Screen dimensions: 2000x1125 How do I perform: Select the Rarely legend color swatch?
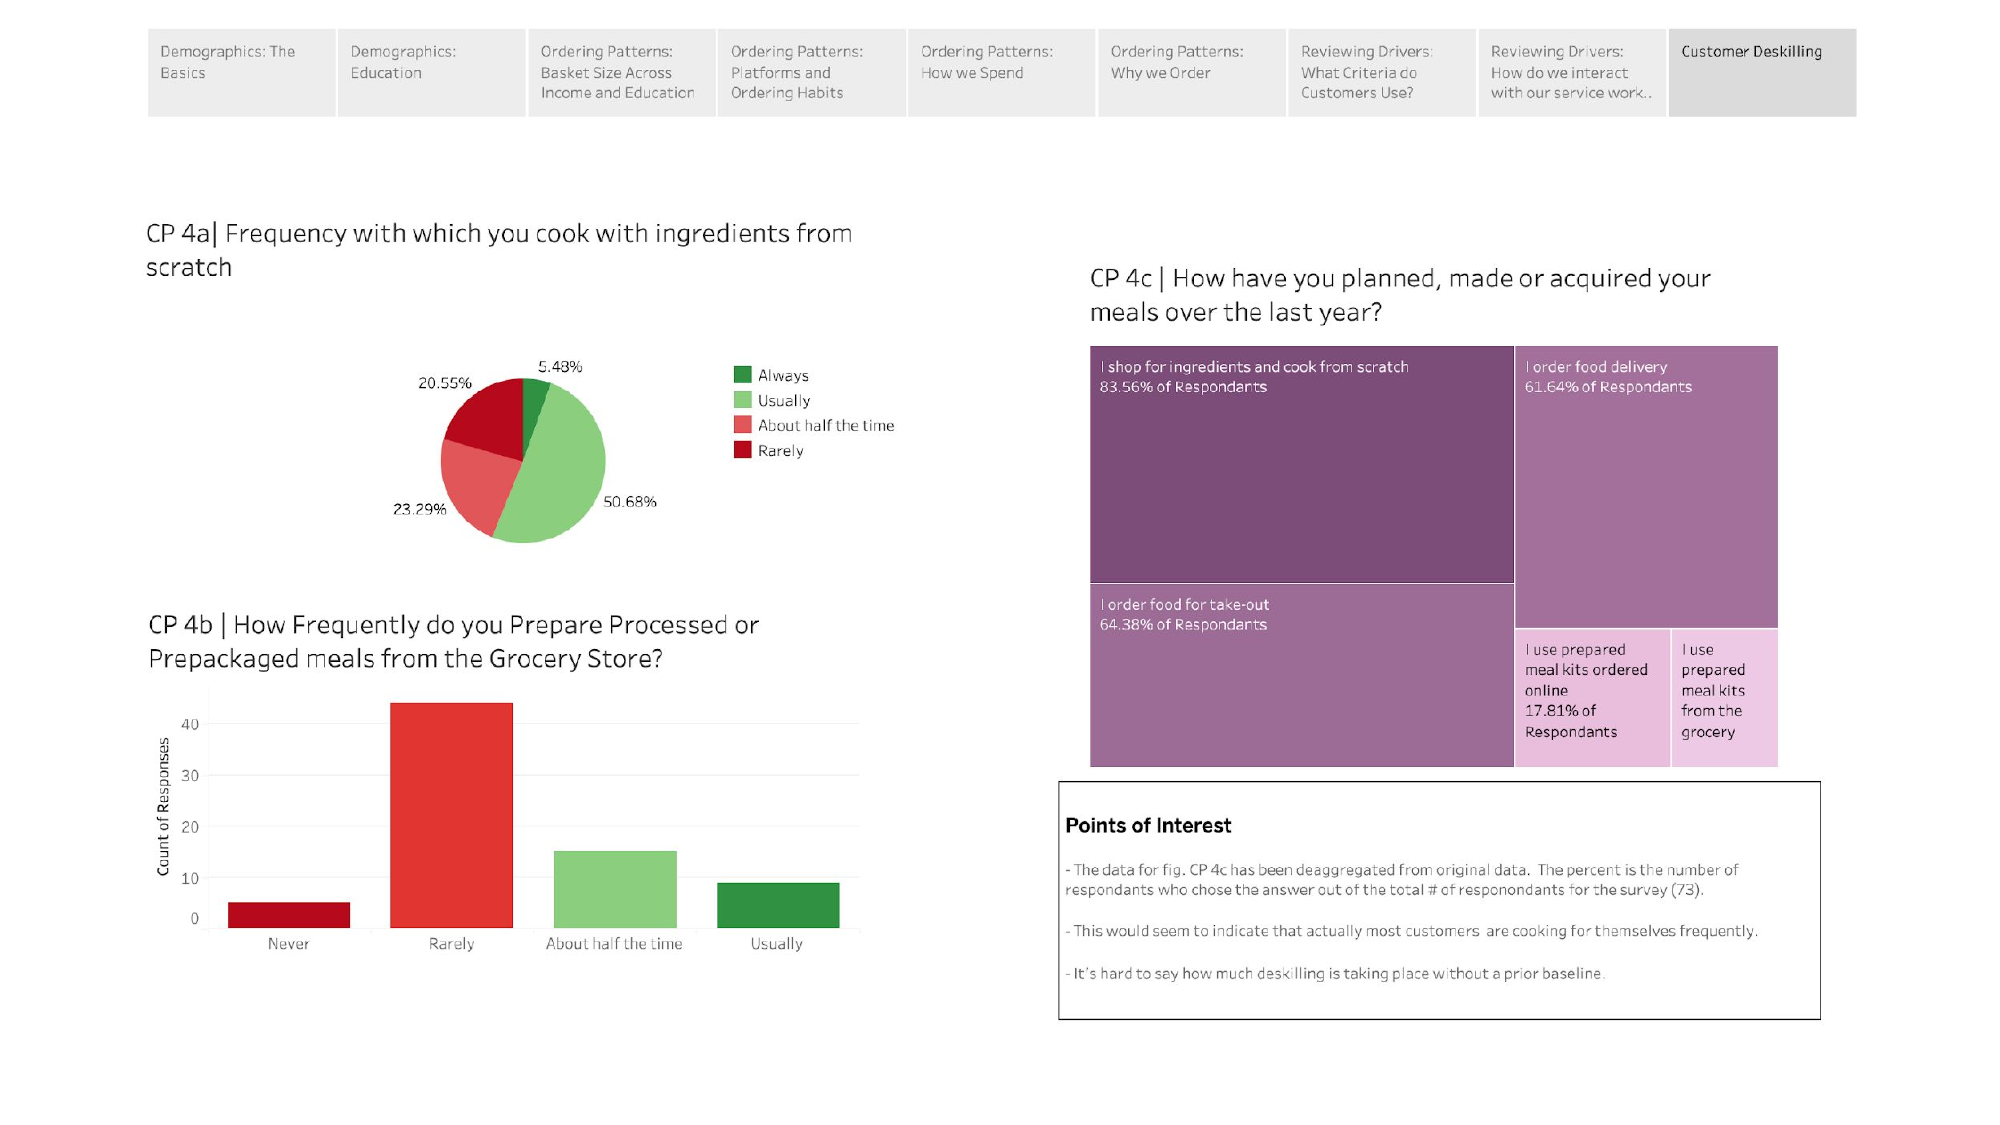tap(744, 450)
